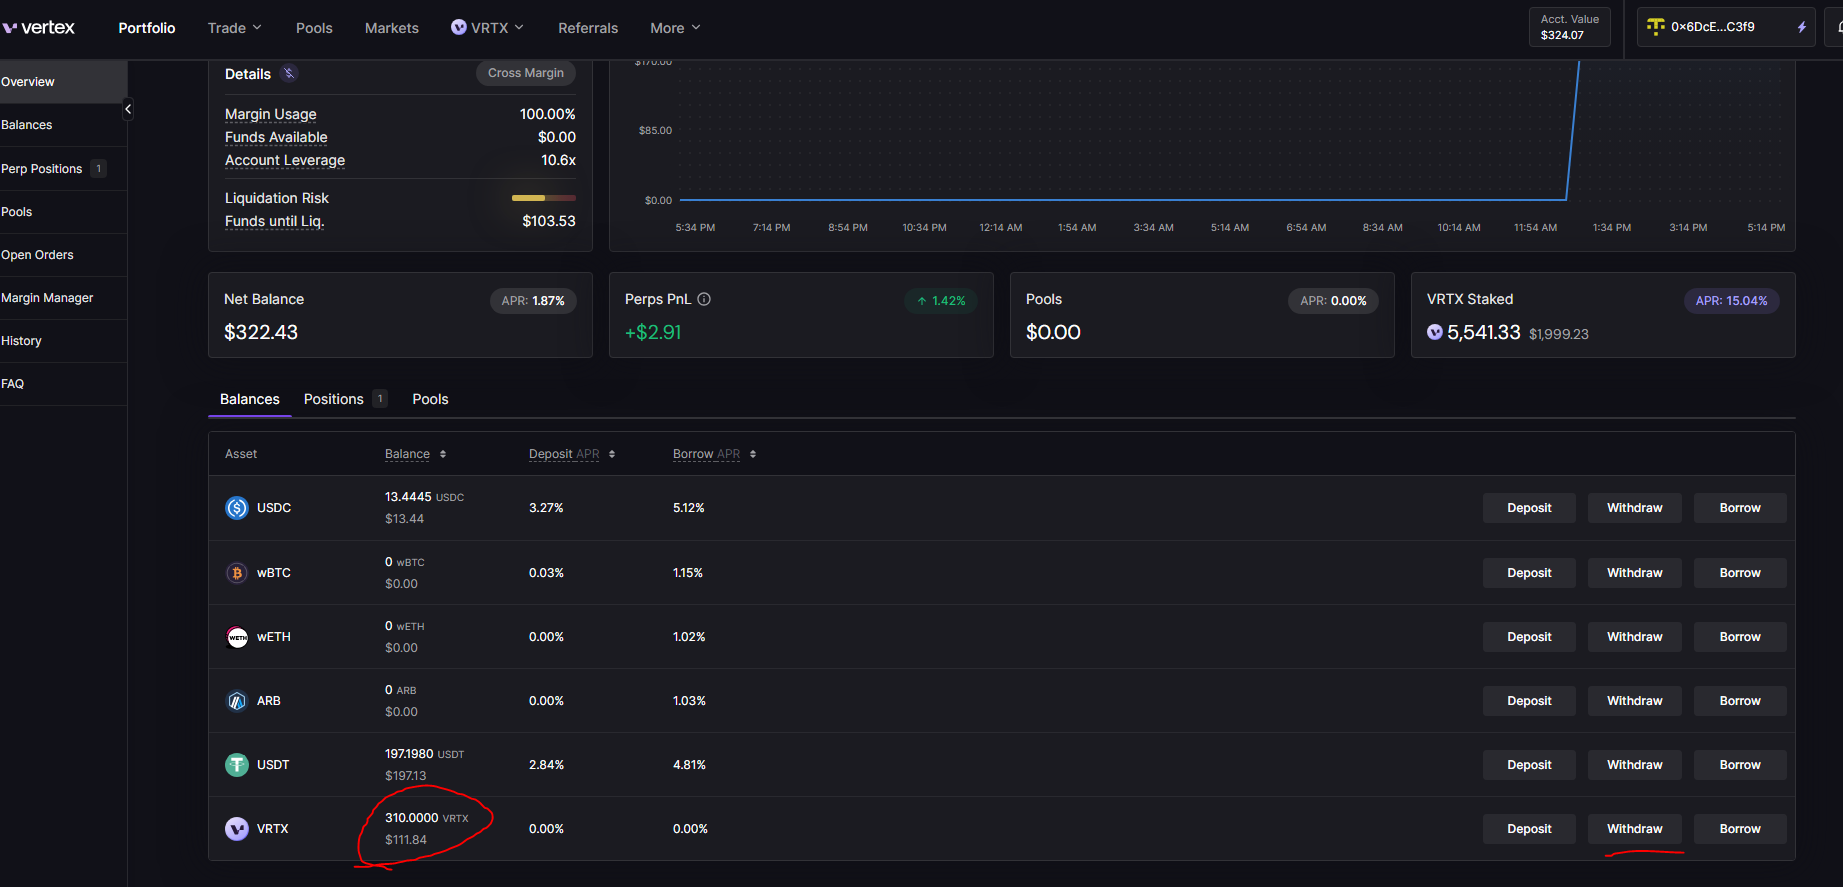
Task: Sort by Balance column arrows
Action: pyautogui.click(x=443, y=454)
